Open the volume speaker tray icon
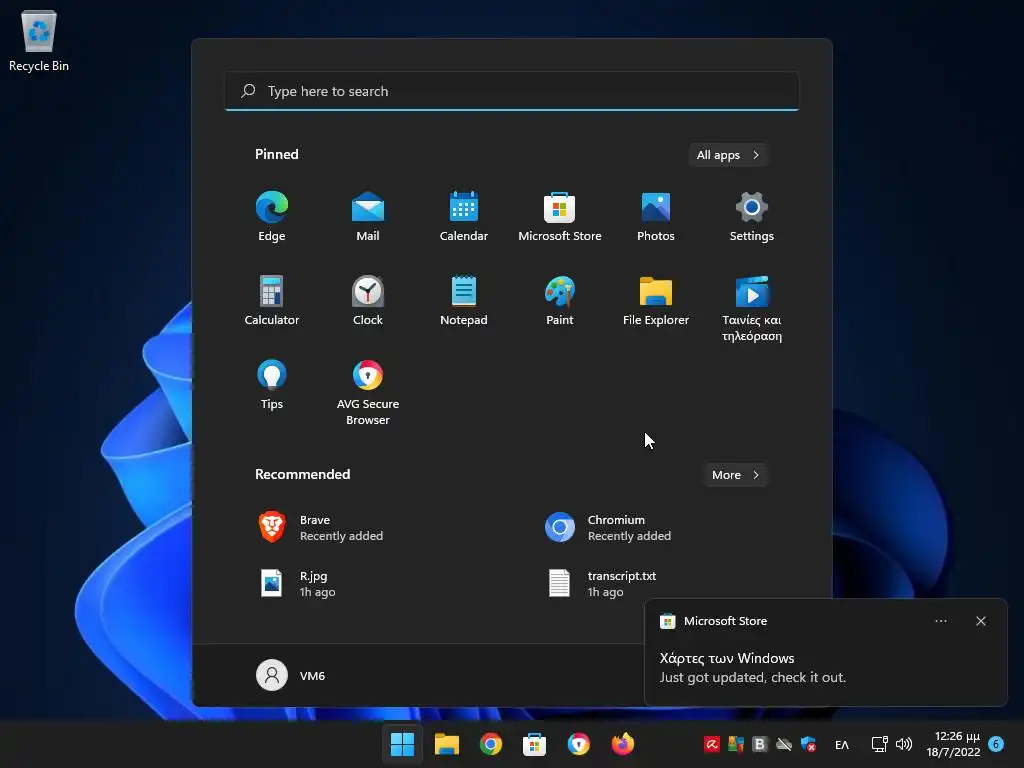The height and width of the screenshot is (768, 1024). pos(904,744)
